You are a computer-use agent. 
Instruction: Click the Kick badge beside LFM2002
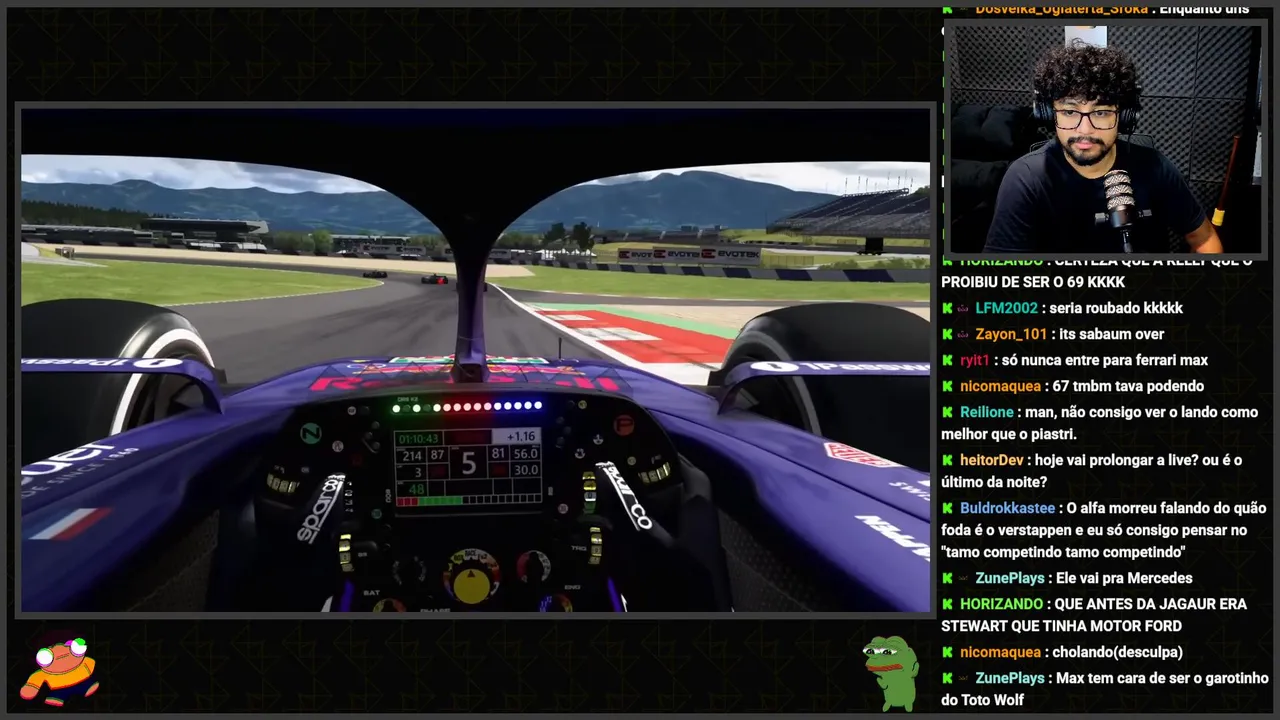pyautogui.click(x=947, y=308)
